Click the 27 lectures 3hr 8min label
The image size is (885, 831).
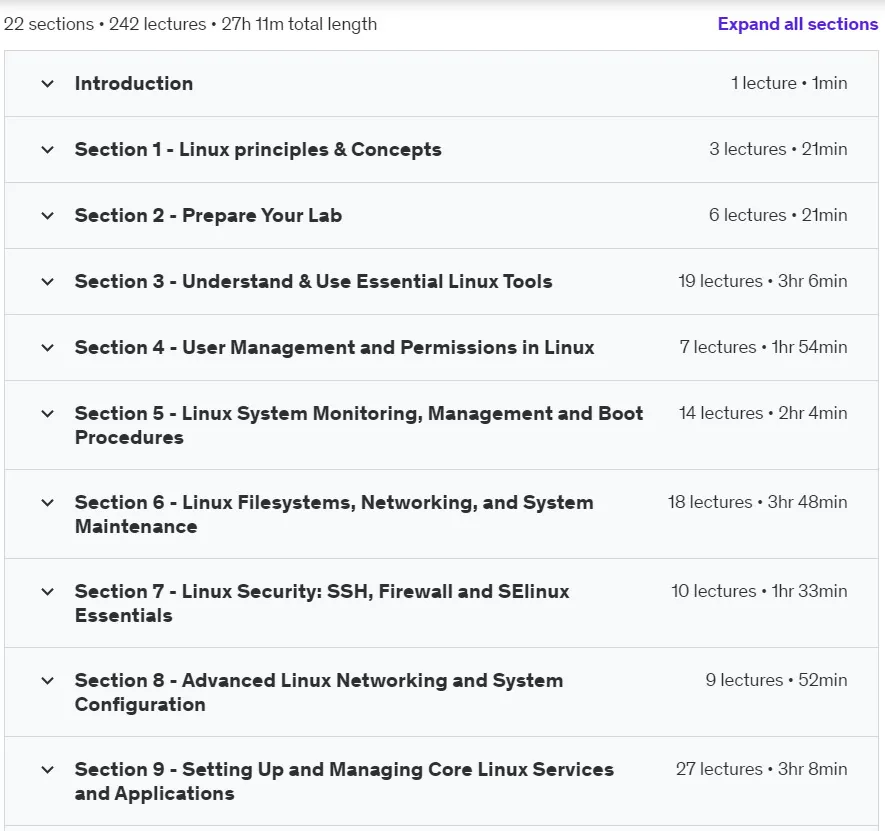[761, 769]
